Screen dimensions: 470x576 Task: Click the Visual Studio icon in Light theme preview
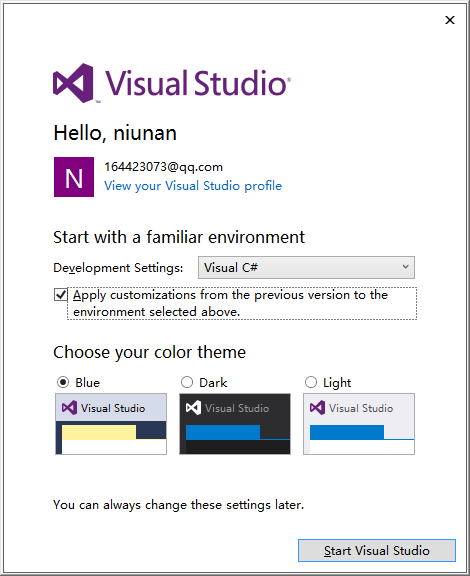pyautogui.click(x=317, y=408)
